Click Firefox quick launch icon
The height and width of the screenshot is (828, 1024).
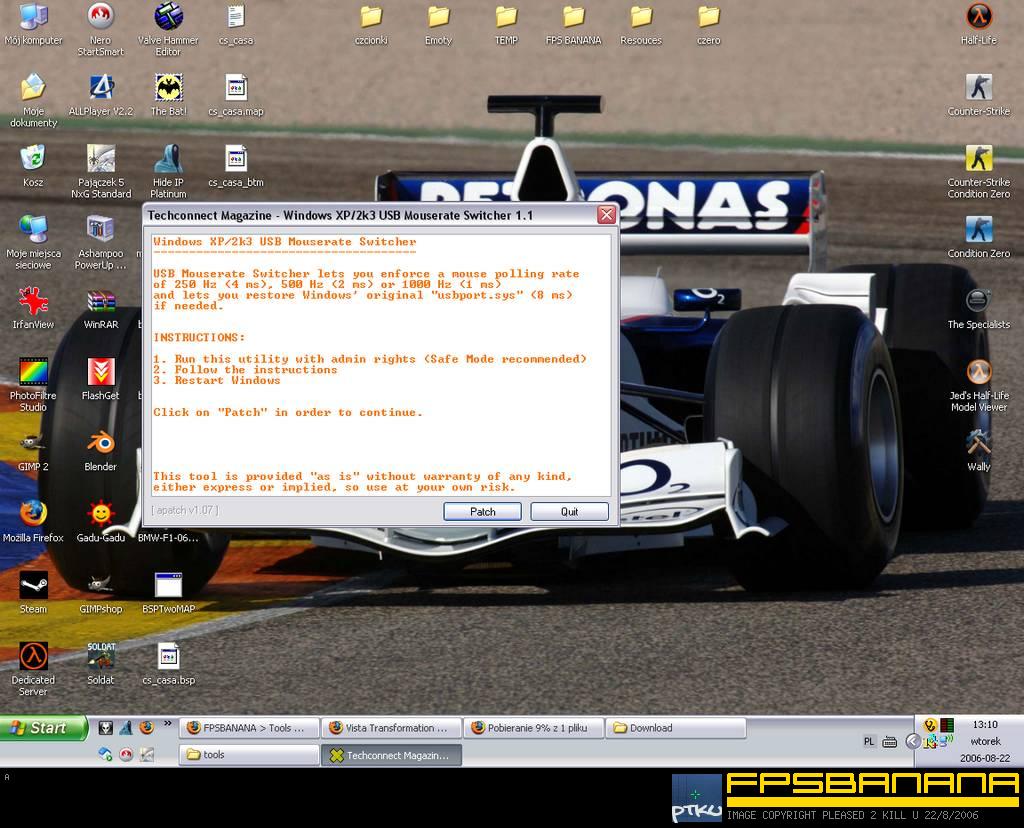[x=146, y=727]
